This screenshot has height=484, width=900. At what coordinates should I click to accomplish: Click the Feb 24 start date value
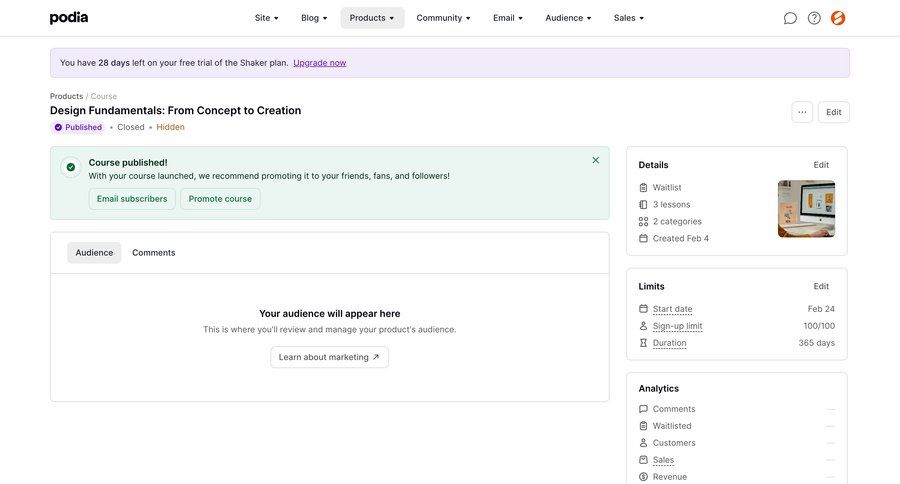[x=821, y=309]
